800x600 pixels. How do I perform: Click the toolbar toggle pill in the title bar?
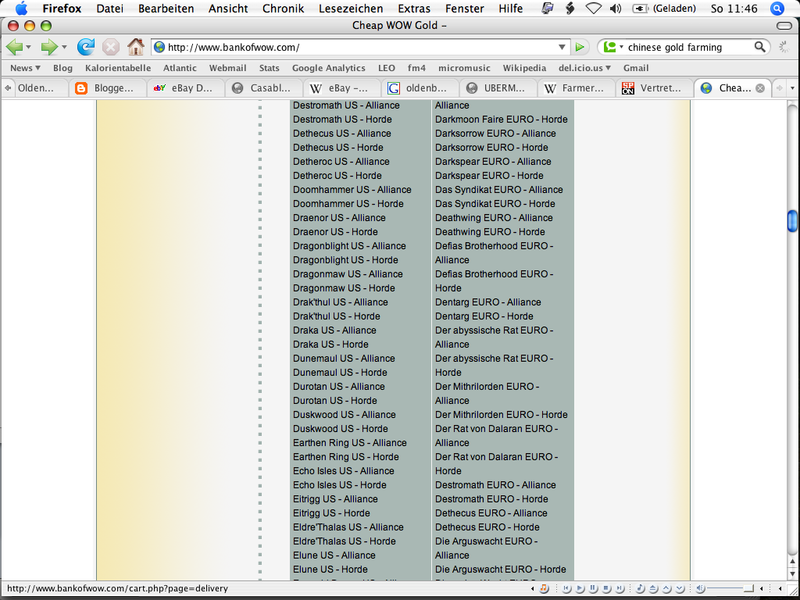click(x=784, y=26)
